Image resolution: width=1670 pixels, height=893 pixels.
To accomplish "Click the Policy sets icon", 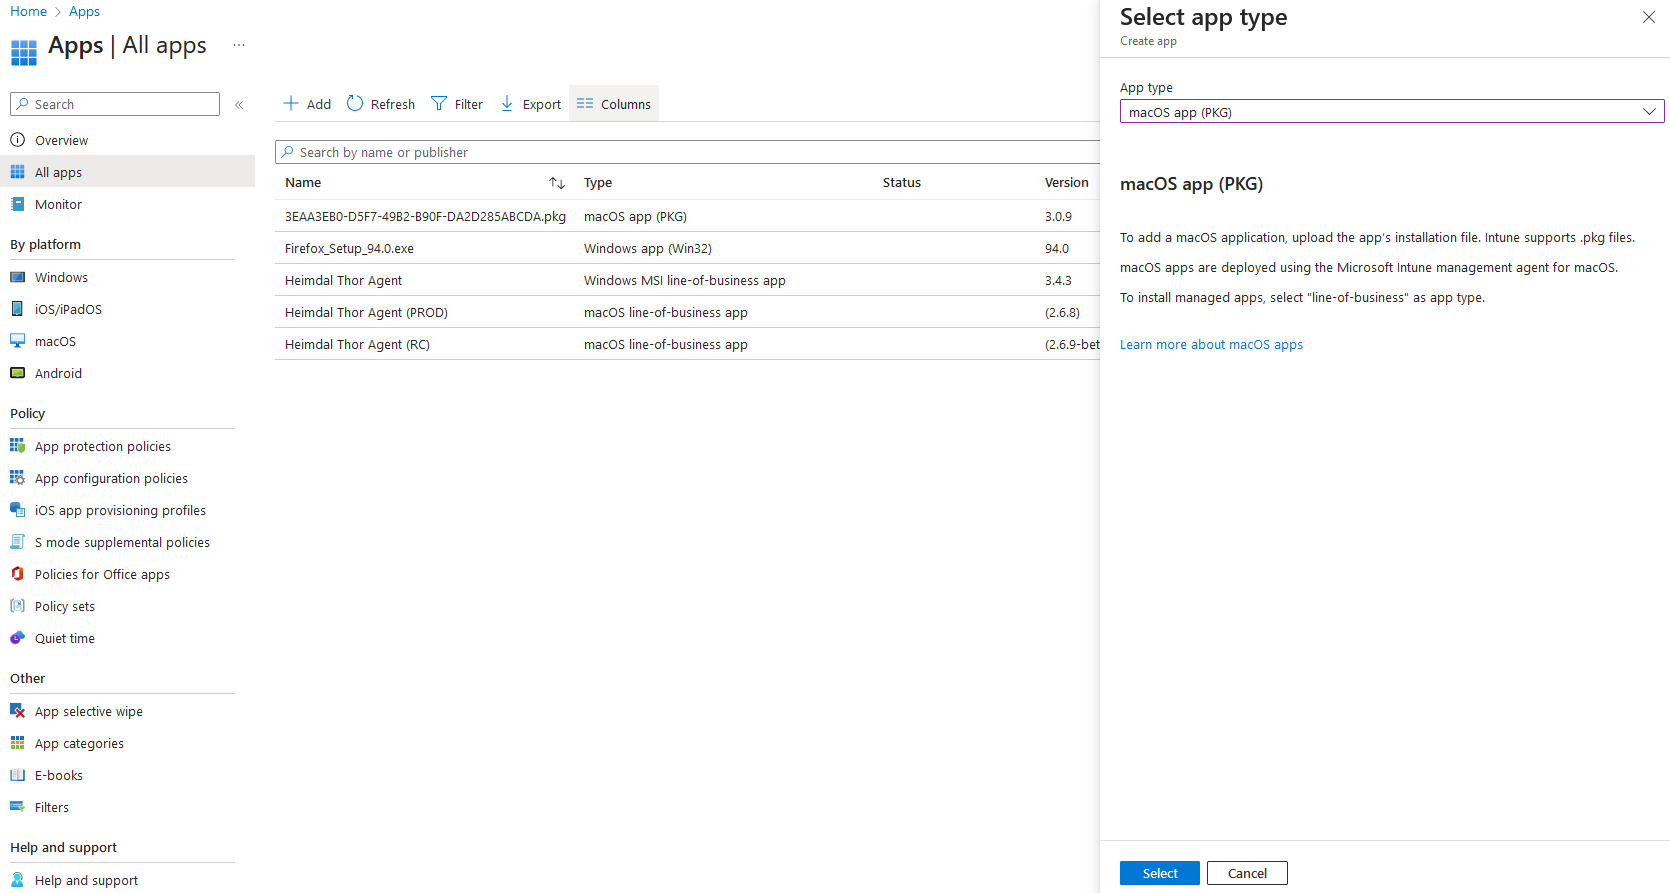I will point(18,606).
